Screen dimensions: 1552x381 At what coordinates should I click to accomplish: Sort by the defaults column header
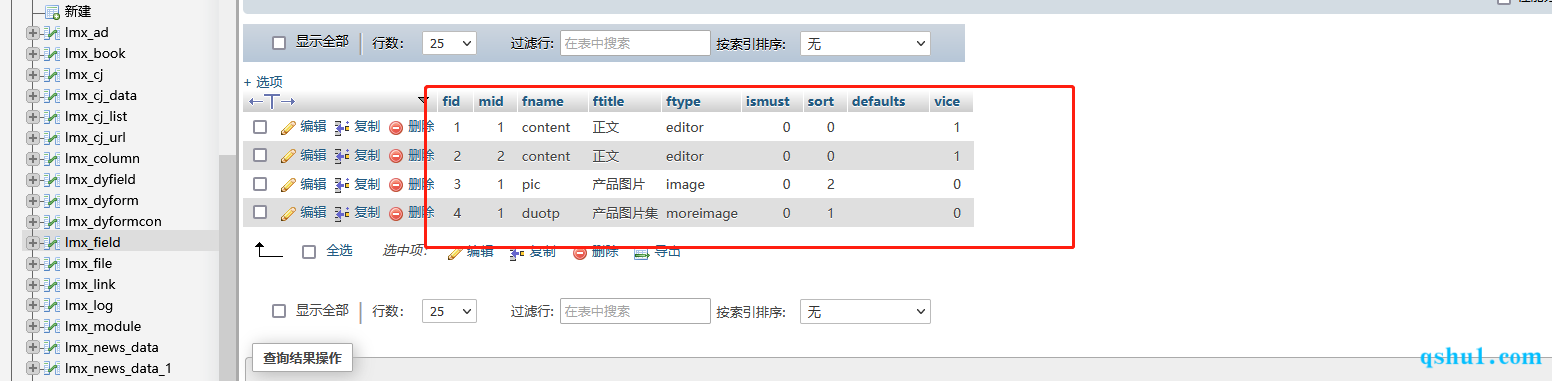[x=879, y=101]
